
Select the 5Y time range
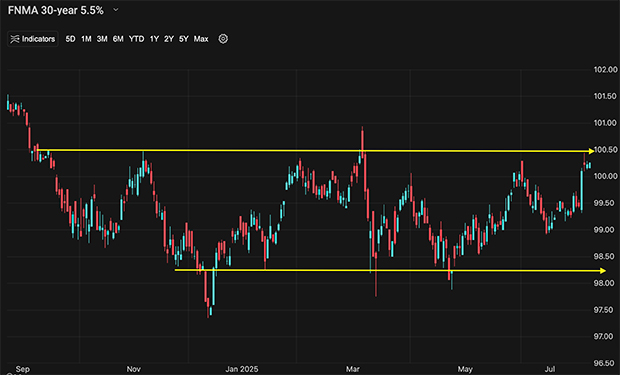183,39
